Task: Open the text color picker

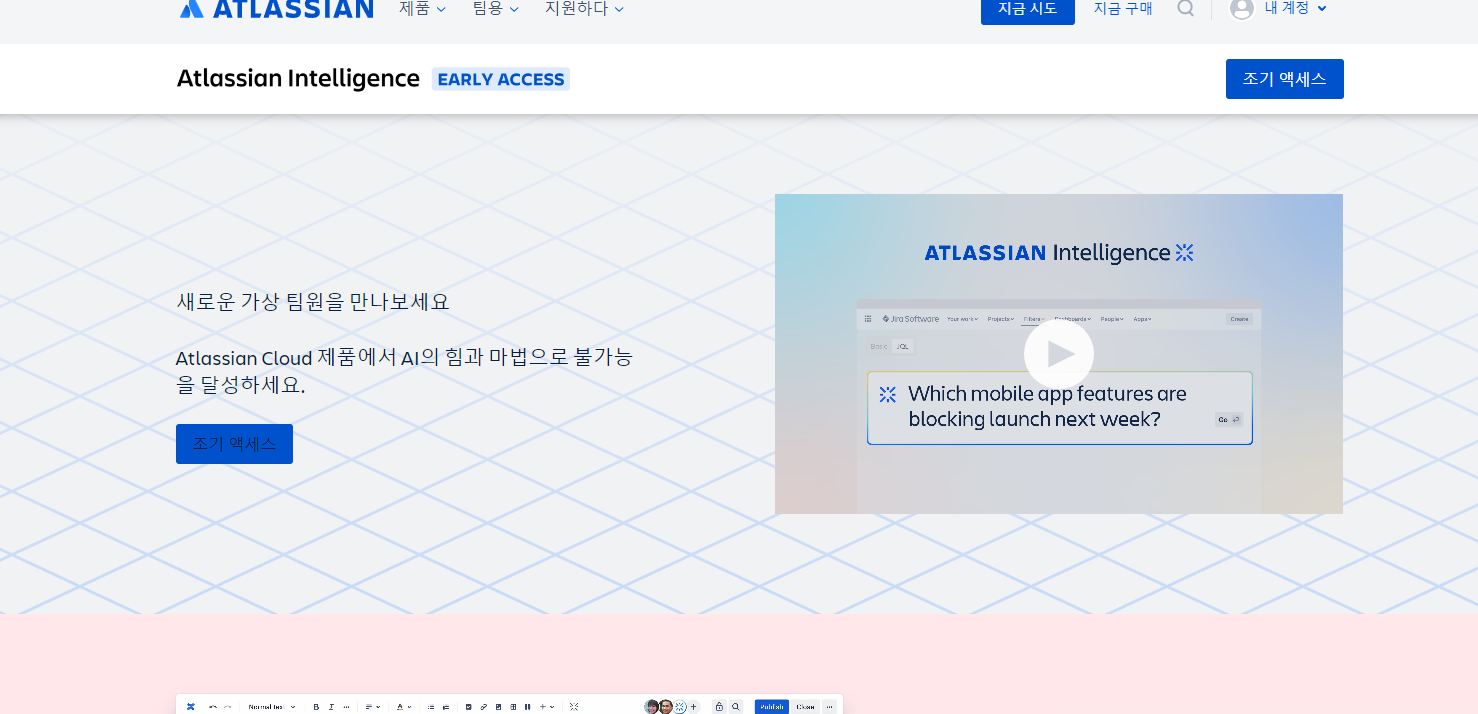Action: (x=403, y=707)
